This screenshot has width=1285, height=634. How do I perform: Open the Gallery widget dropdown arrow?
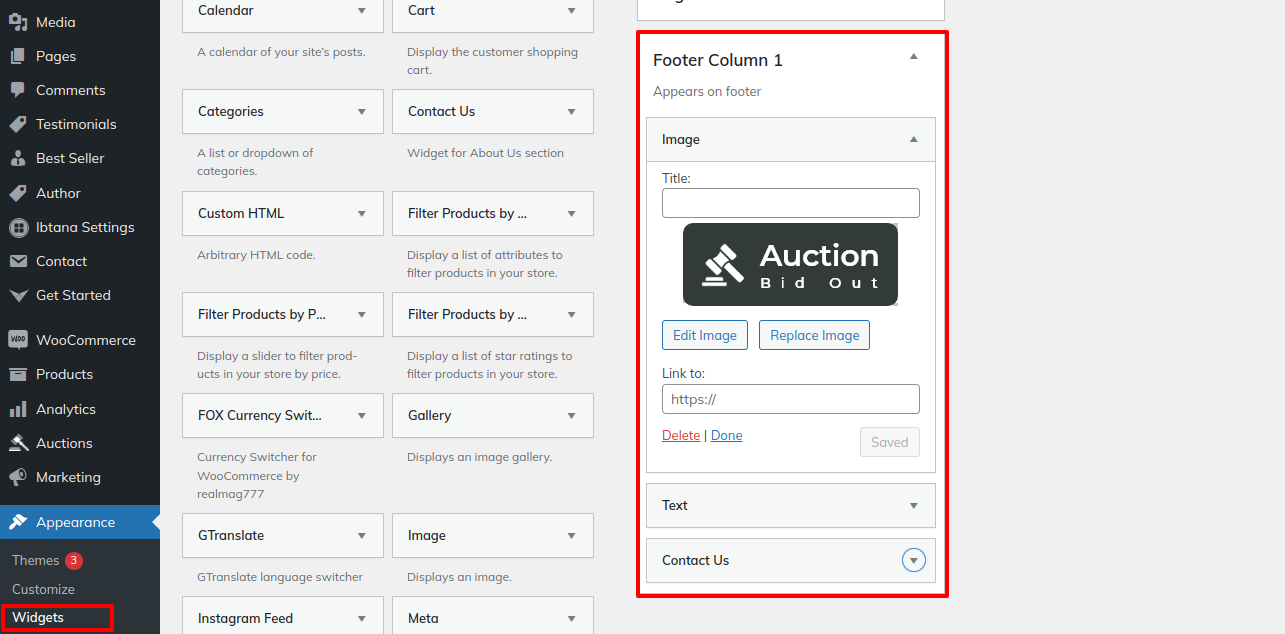click(572, 416)
